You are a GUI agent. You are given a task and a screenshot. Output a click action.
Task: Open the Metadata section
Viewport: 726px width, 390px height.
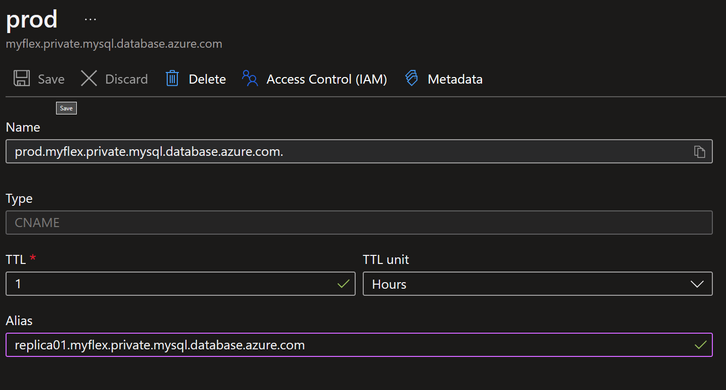click(x=455, y=79)
